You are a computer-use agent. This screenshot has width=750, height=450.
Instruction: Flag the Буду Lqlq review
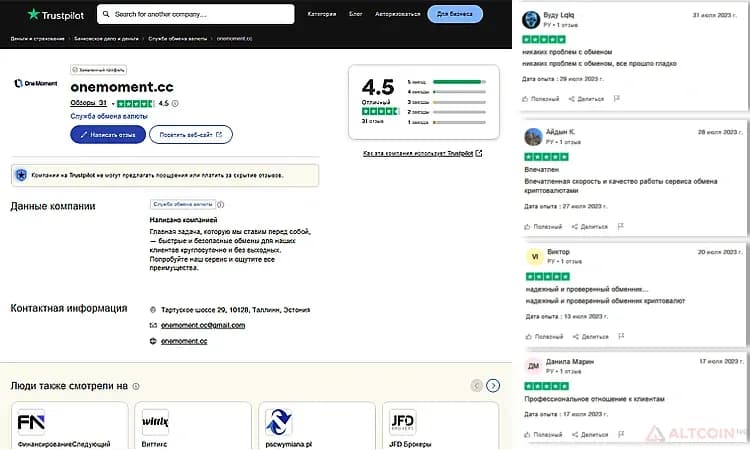[x=617, y=99]
